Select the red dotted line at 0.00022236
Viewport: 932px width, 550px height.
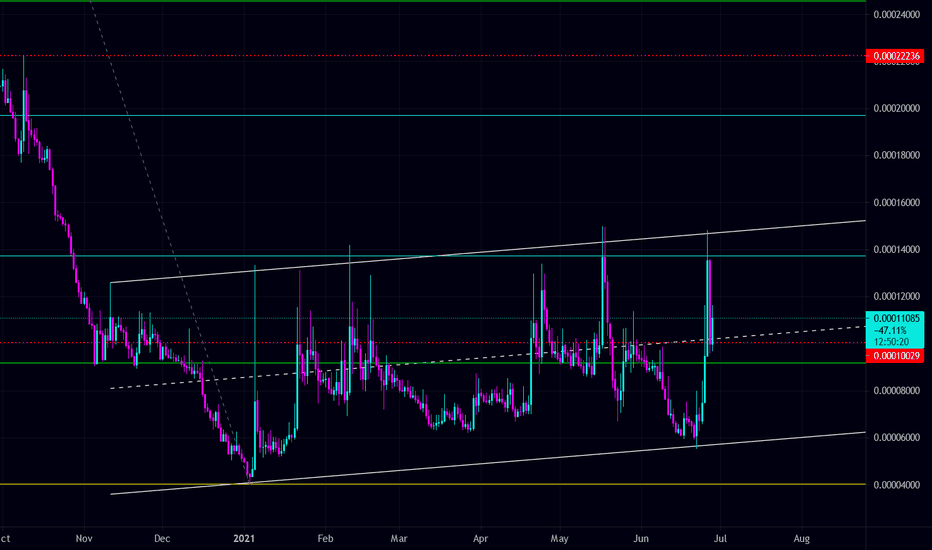coord(433,56)
